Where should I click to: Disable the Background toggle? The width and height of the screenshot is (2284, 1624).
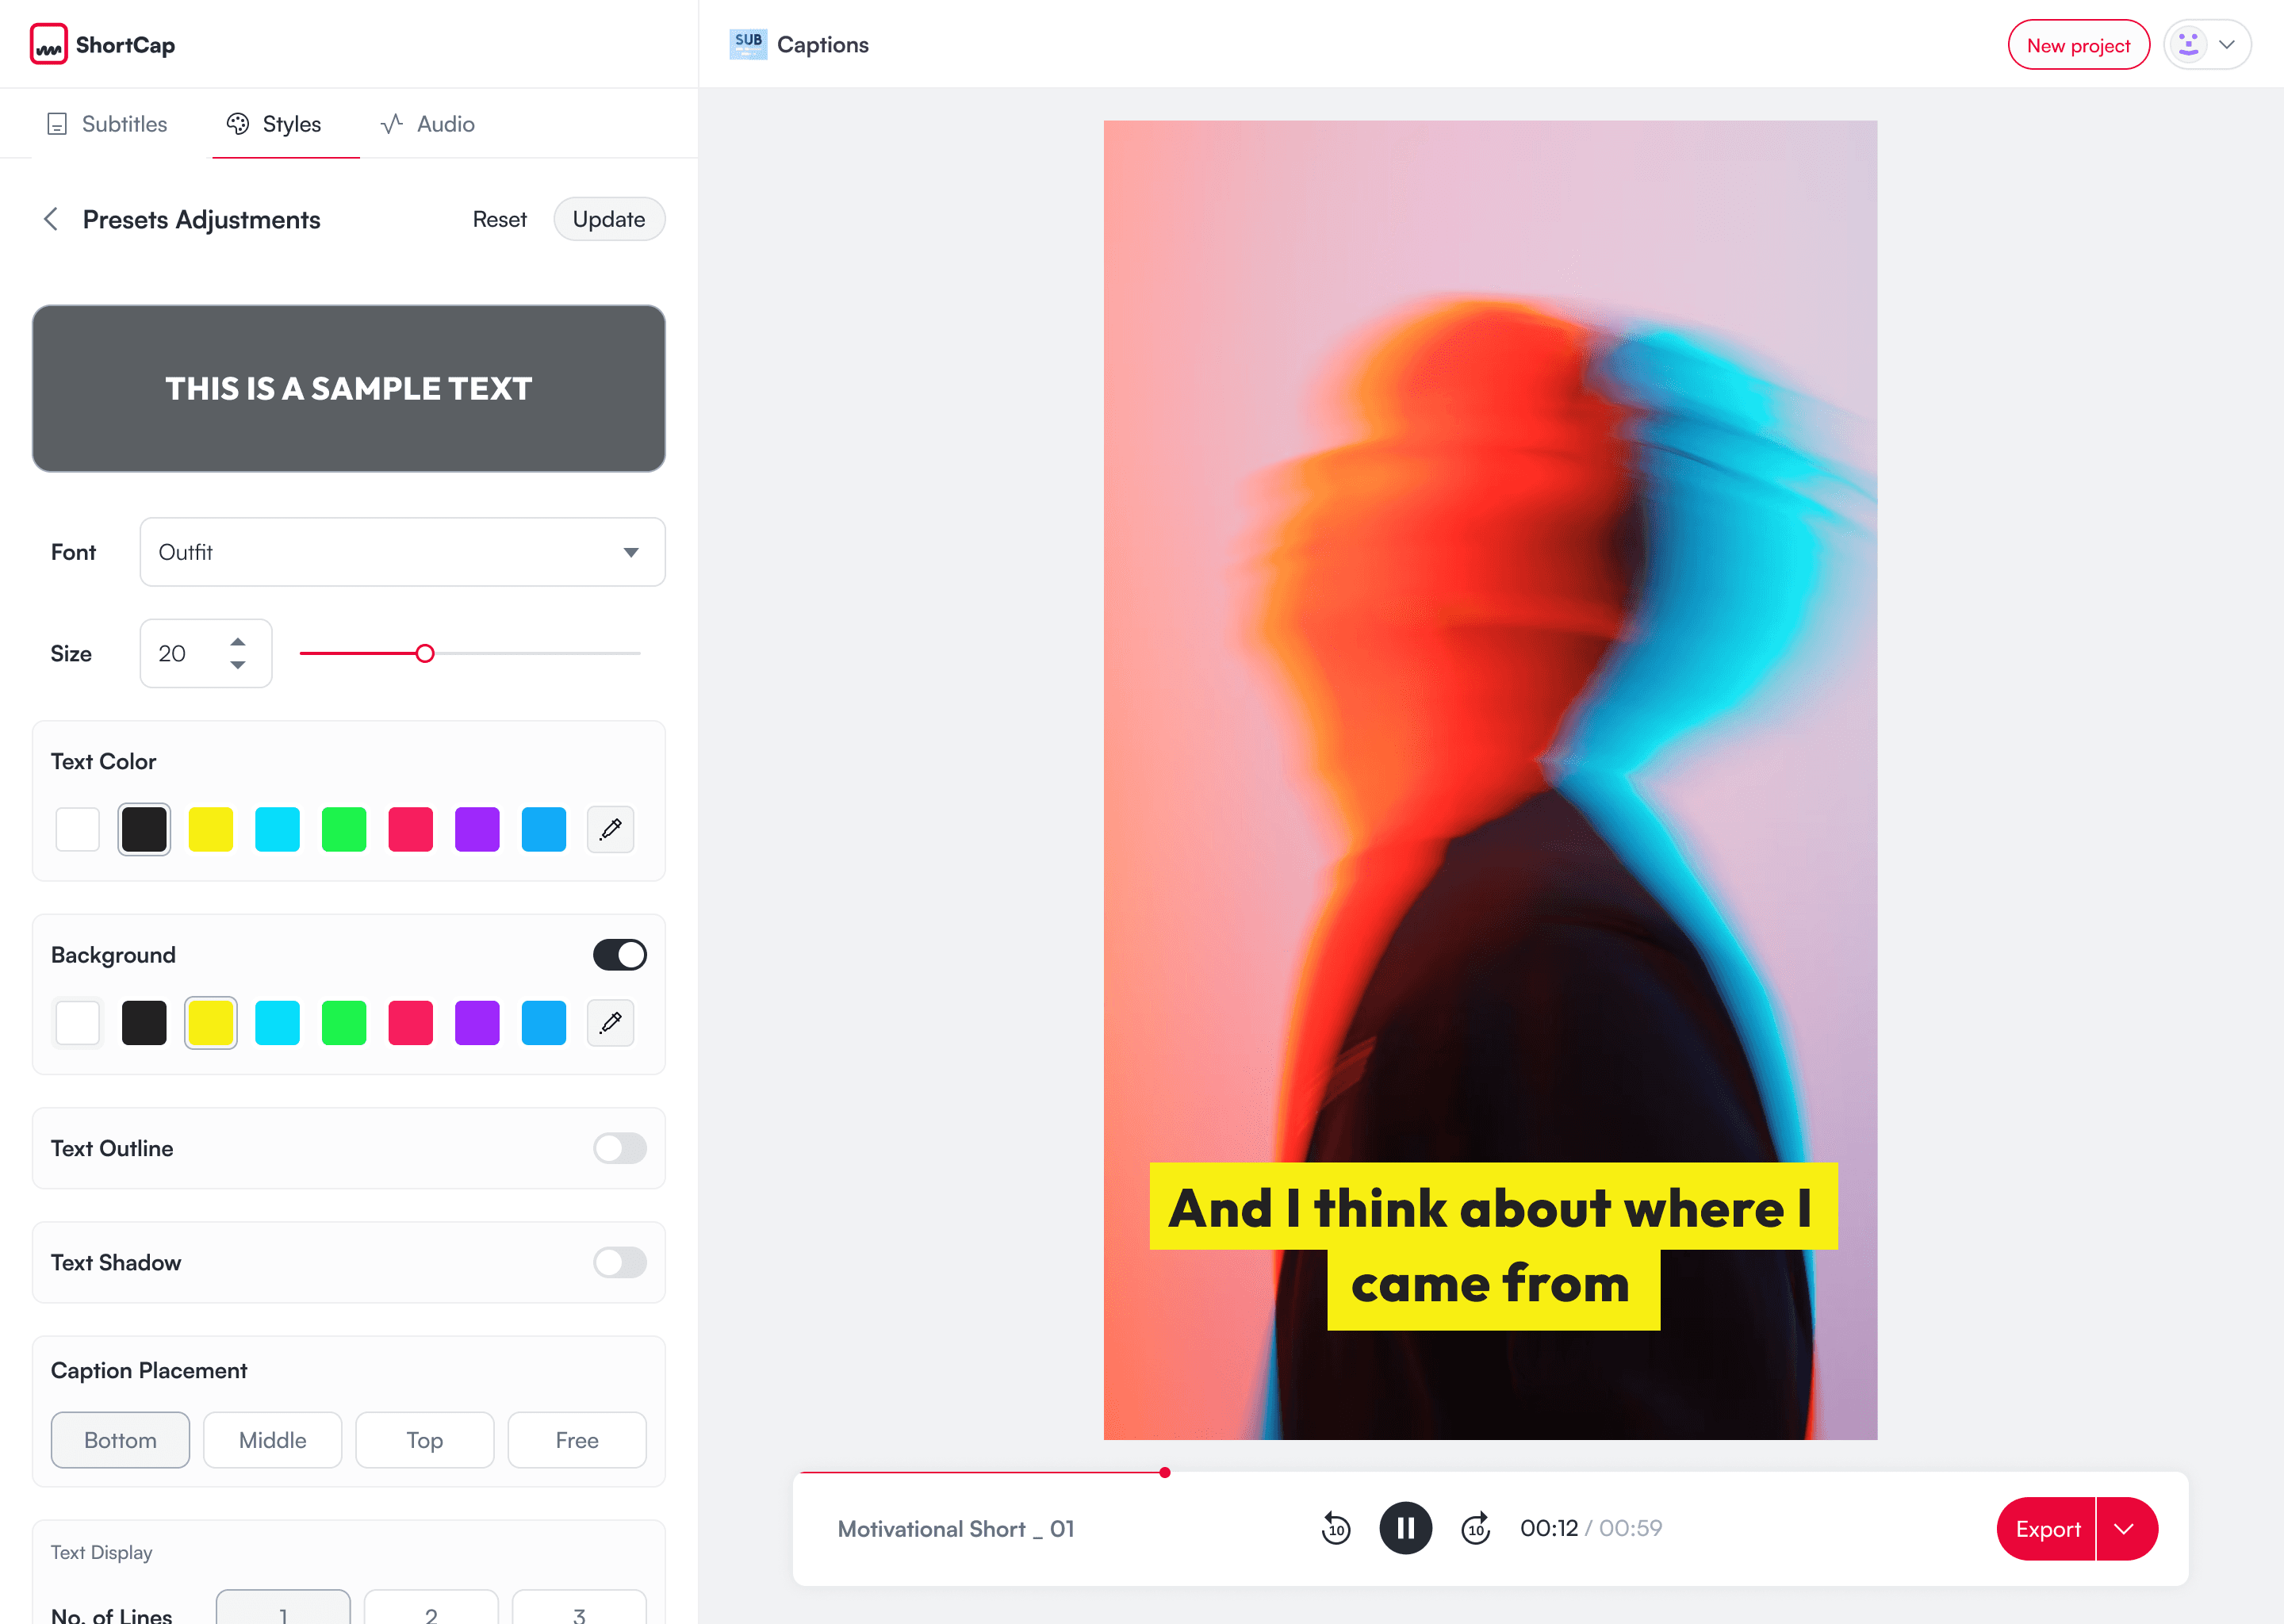[619, 955]
